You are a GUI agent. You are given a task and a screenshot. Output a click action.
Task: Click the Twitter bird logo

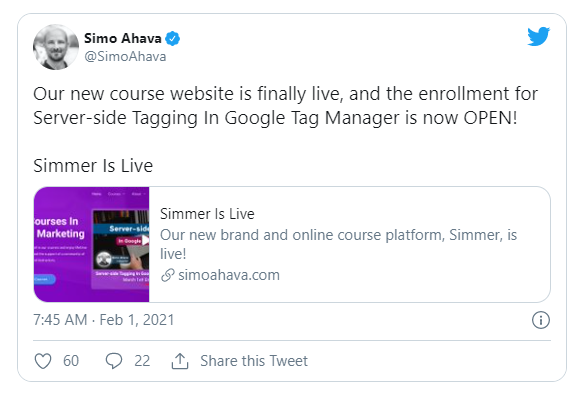[x=539, y=36]
